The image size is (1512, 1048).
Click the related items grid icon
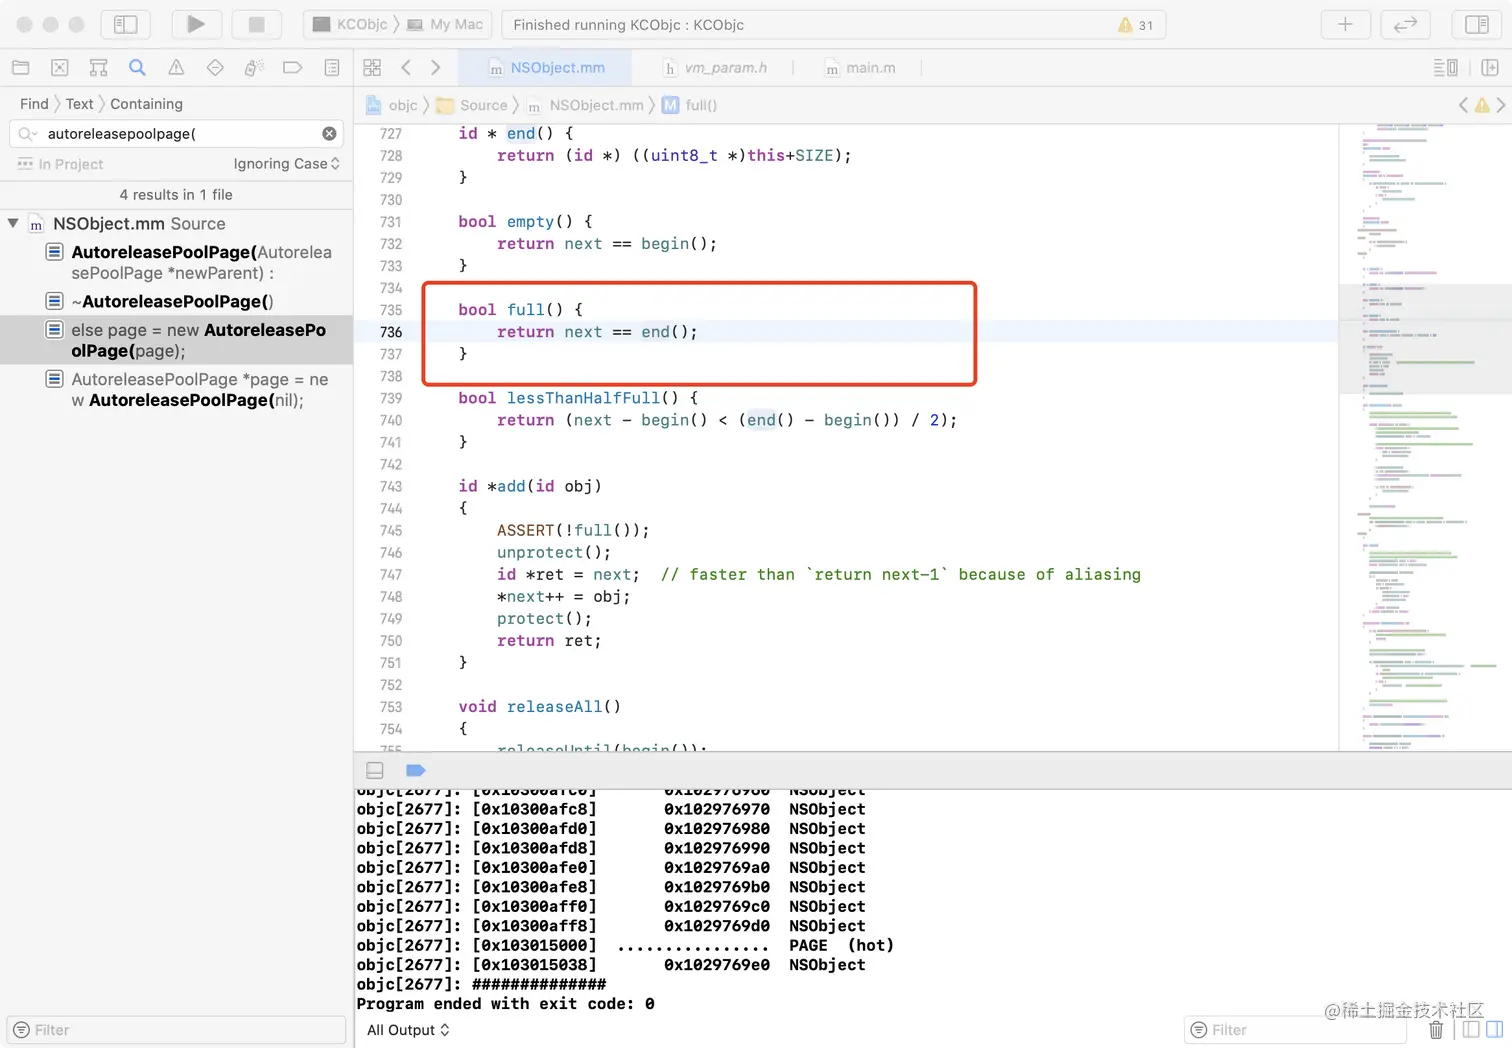point(372,68)
